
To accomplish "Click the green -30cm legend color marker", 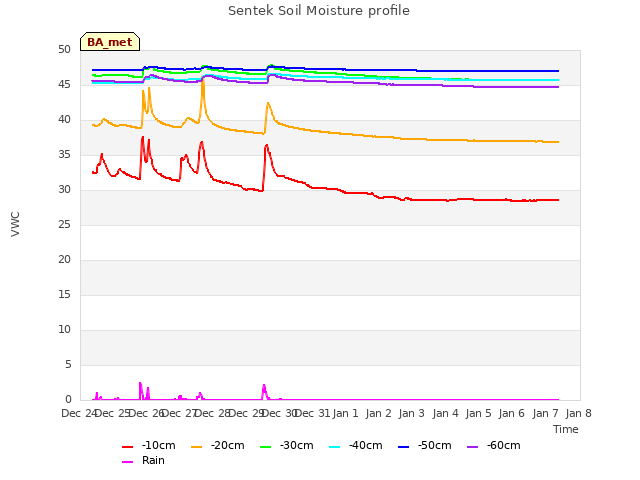I will pyautogui.click(x=266, y=447).
